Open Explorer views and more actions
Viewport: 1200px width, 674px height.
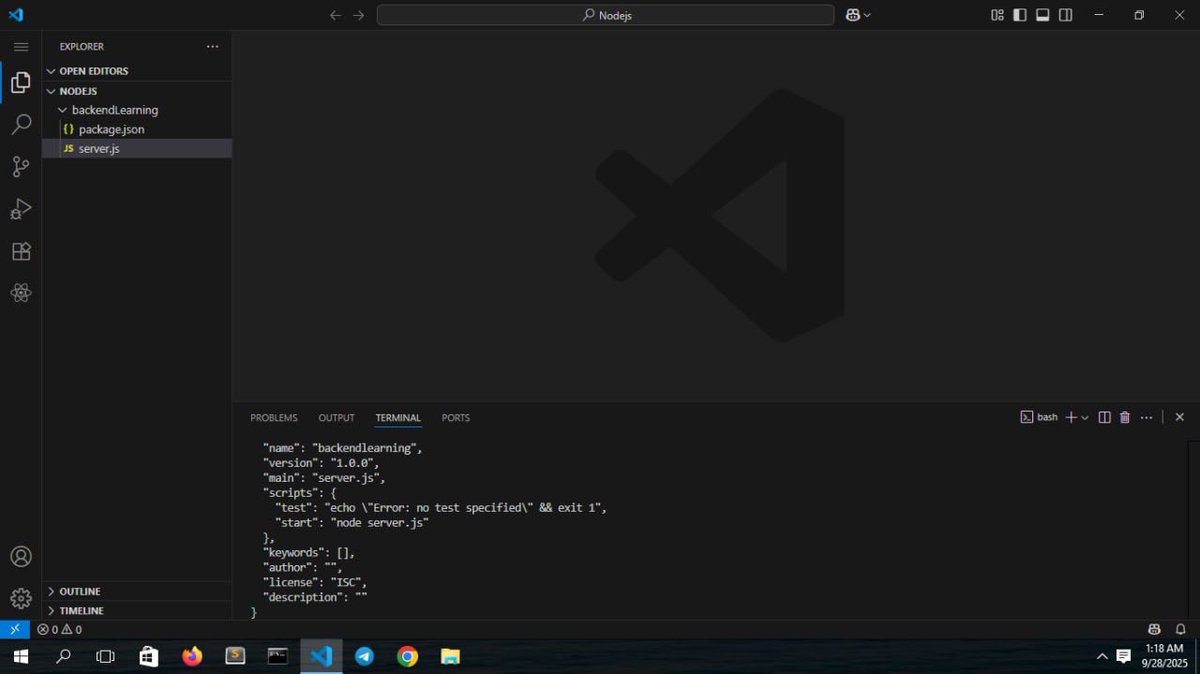coord(212,46)
